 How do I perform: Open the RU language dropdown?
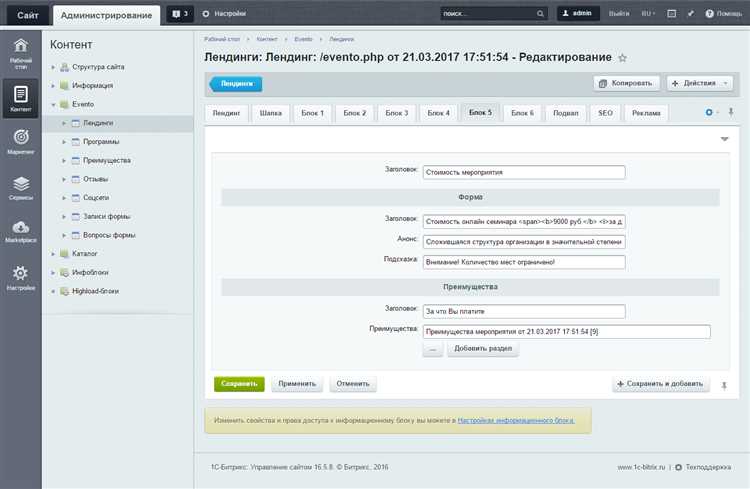(648, 14)
